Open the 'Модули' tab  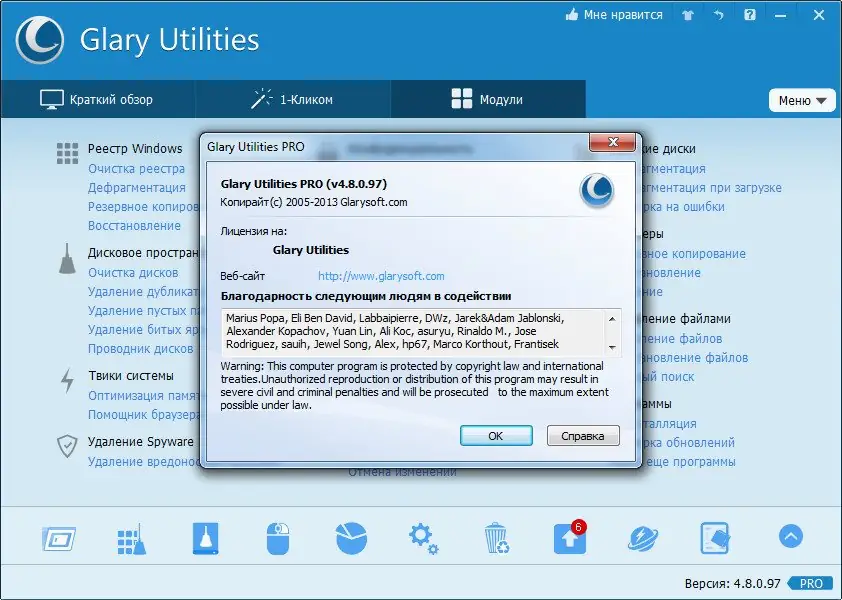pyautogui.click(x=488, y=99)
